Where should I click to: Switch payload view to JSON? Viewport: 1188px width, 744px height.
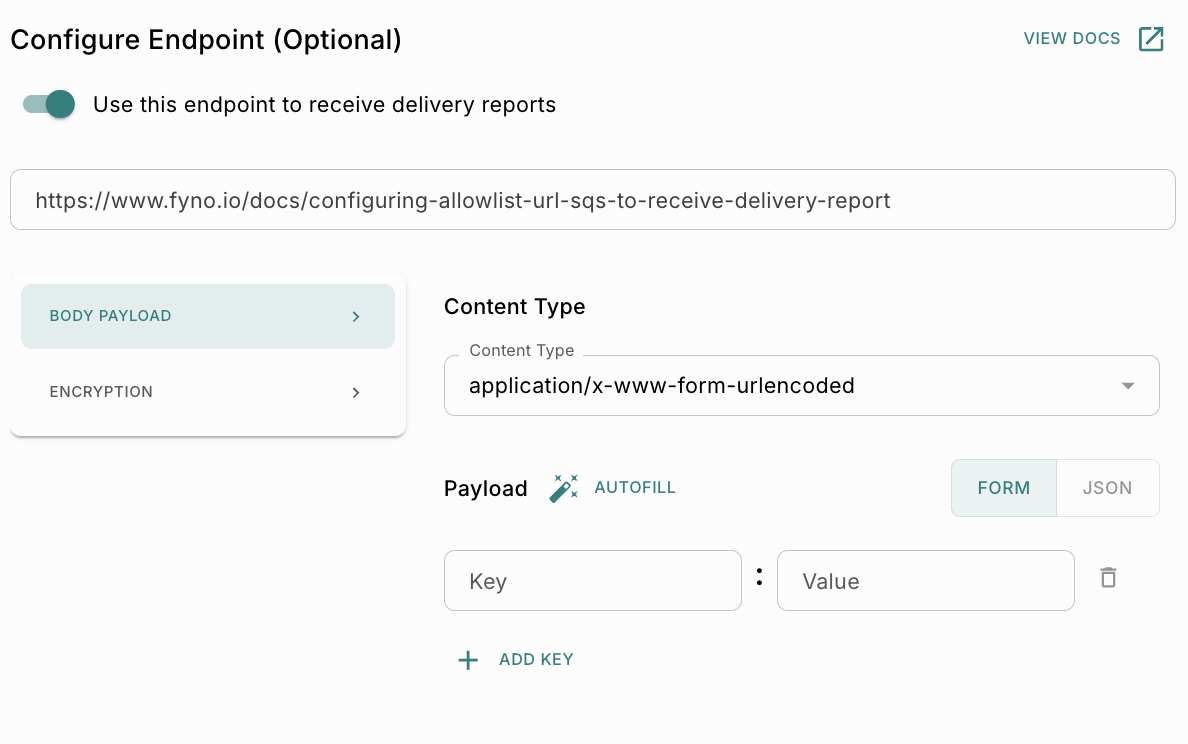pos(1108,488)
